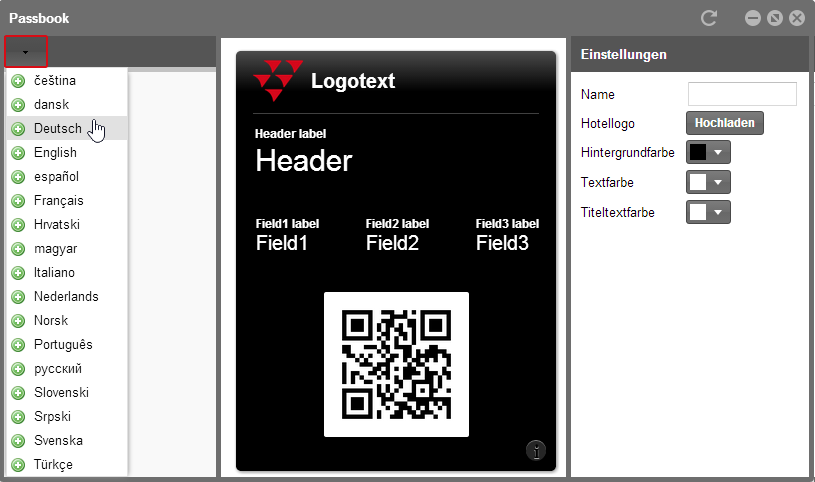This screenshot has height=482, width=815.
Task: Open the Titeltextfarbe color picker dropdown
Action: pyautogui.click(x=720, y=212)
